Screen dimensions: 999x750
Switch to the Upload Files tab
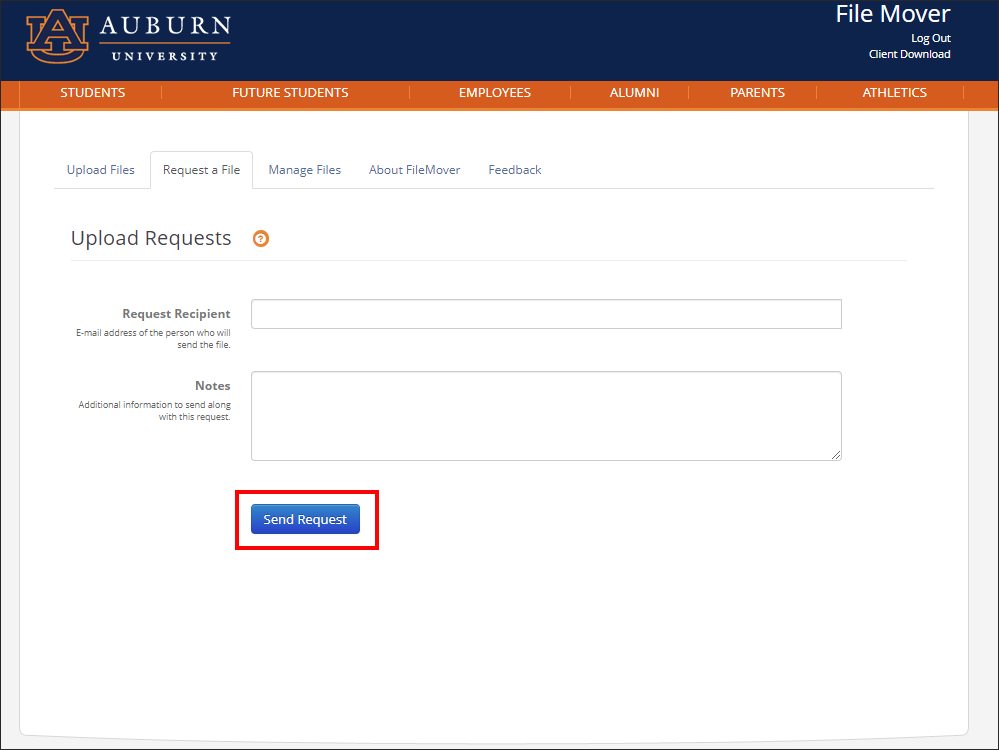coord(101,169)
